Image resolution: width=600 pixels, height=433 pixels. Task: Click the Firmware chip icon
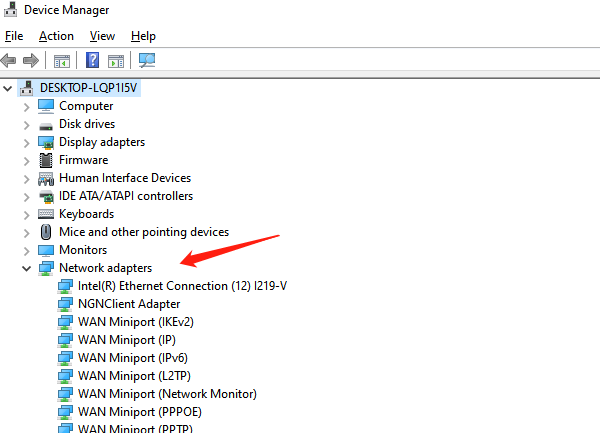coord(46,160)
